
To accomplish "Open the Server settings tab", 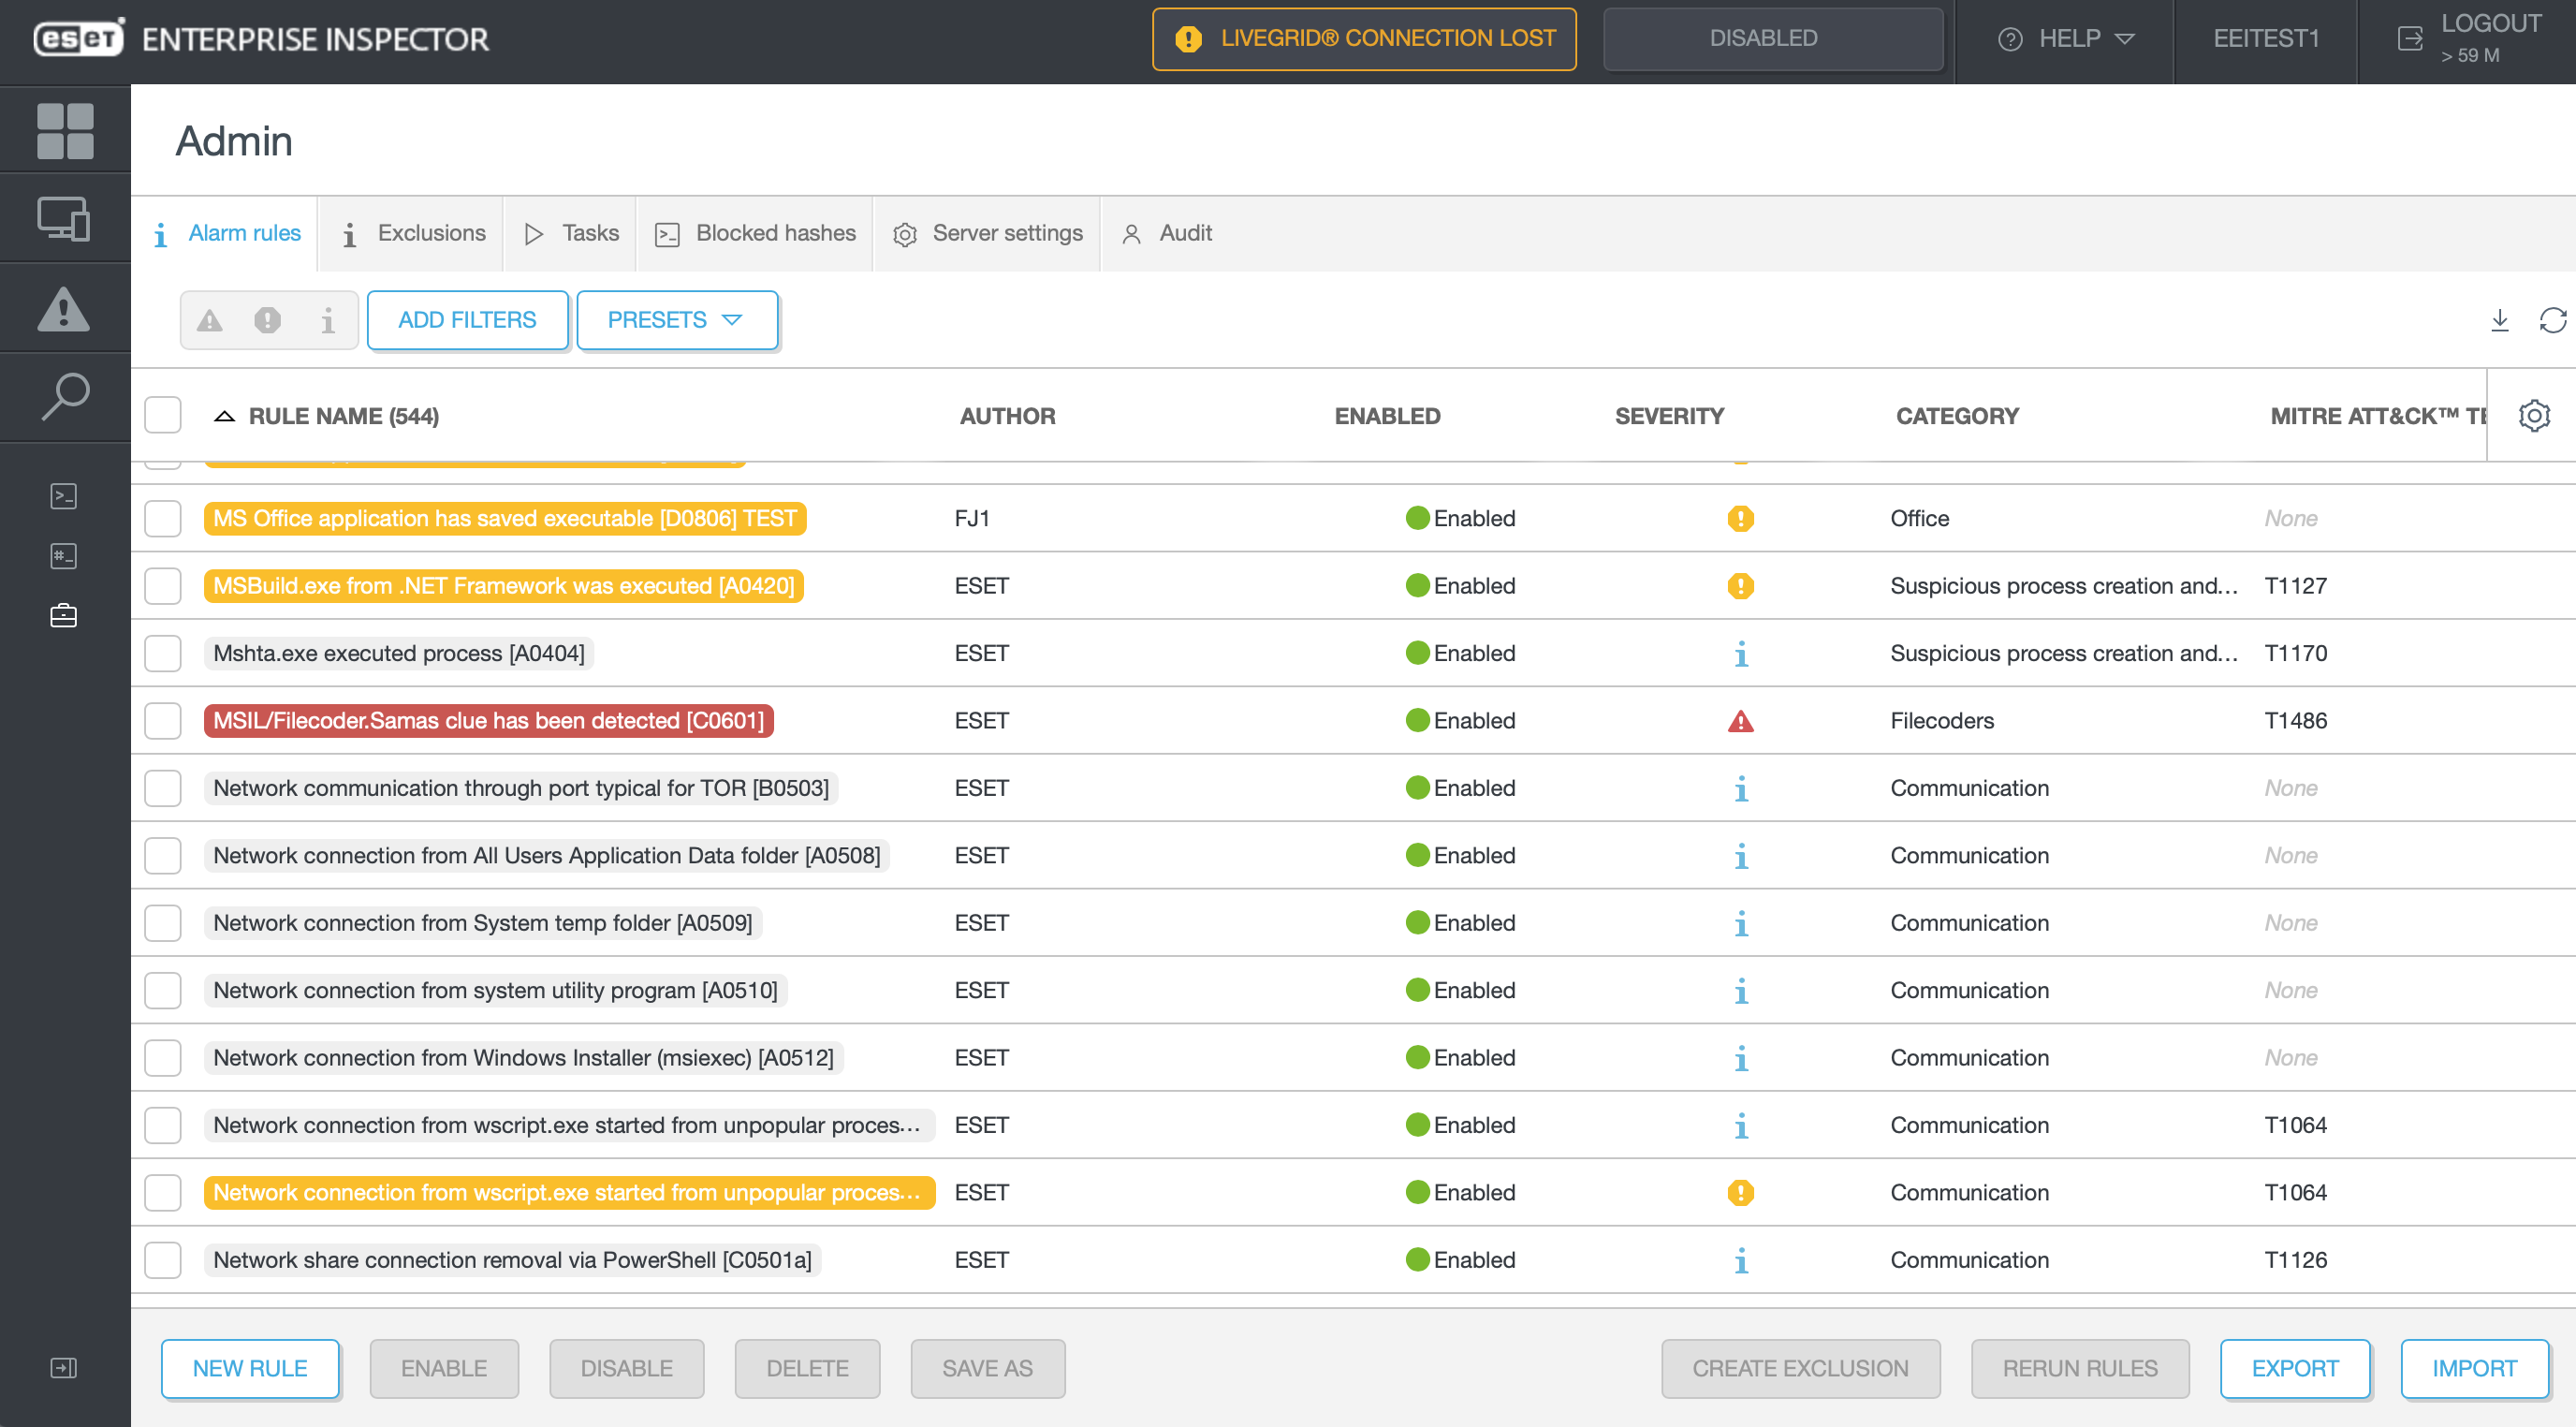I will [x=988, y=233].
